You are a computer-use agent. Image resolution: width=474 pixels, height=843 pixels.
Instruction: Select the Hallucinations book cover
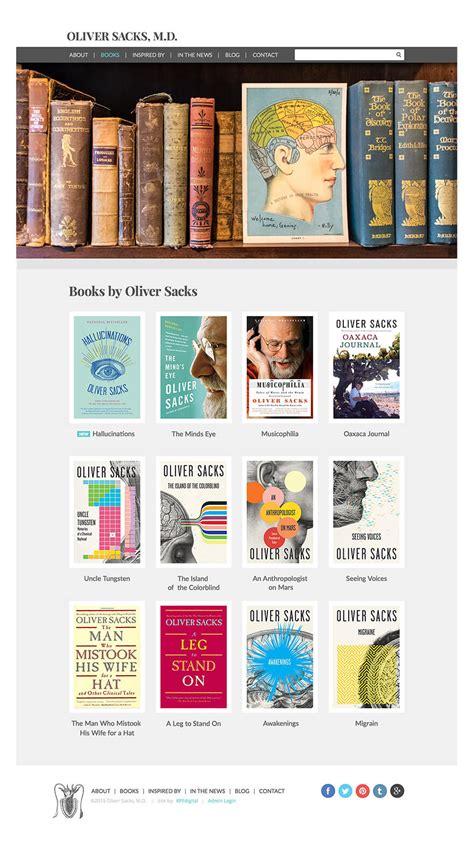107,367
